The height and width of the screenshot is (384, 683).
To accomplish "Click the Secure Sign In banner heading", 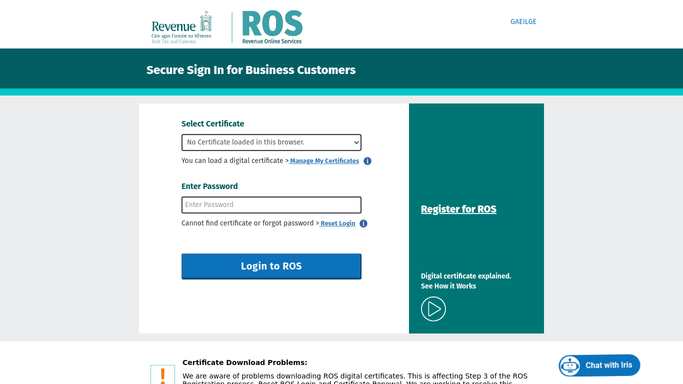I will click(251, 70).
